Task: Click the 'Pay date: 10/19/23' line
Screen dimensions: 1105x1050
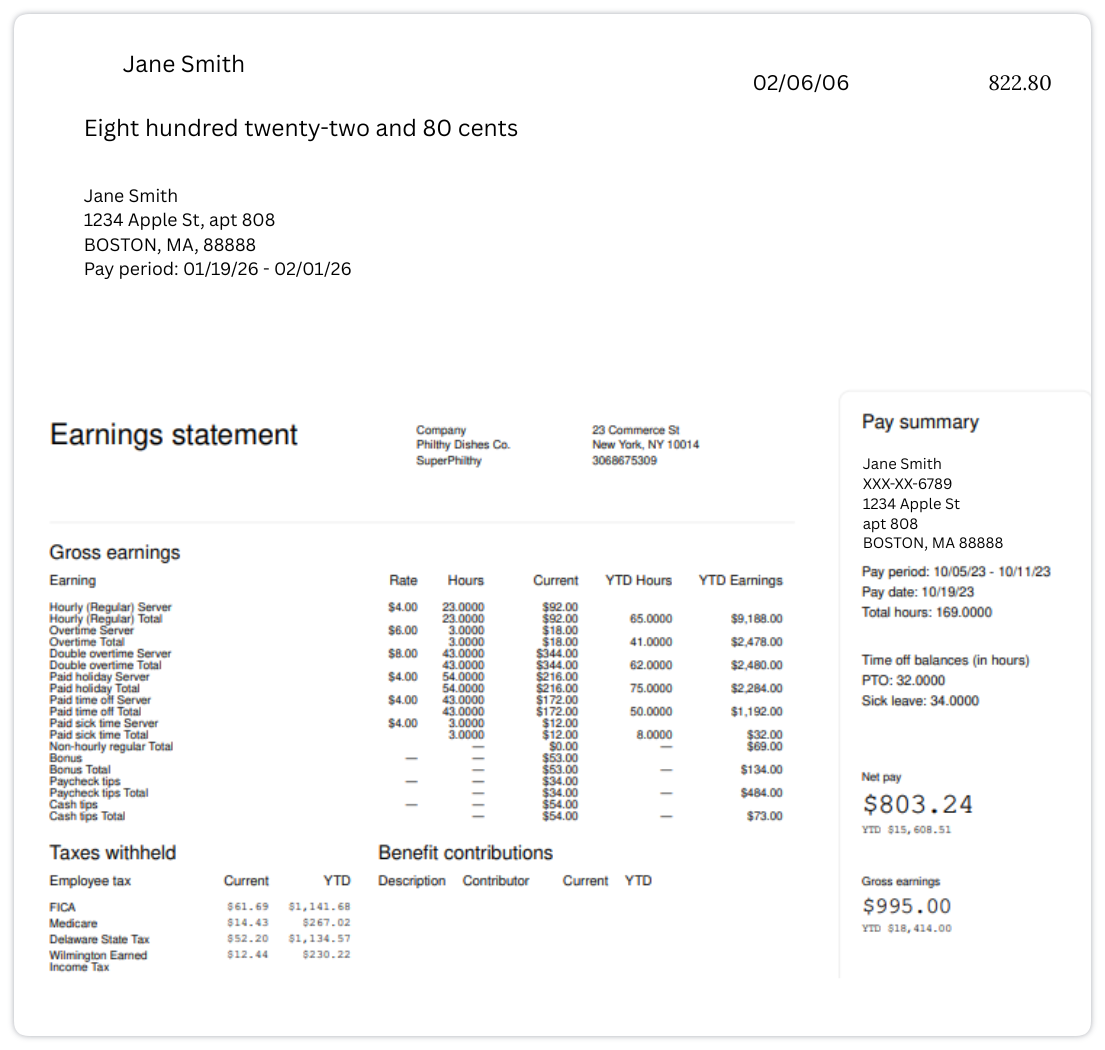Action: point(918,592)
